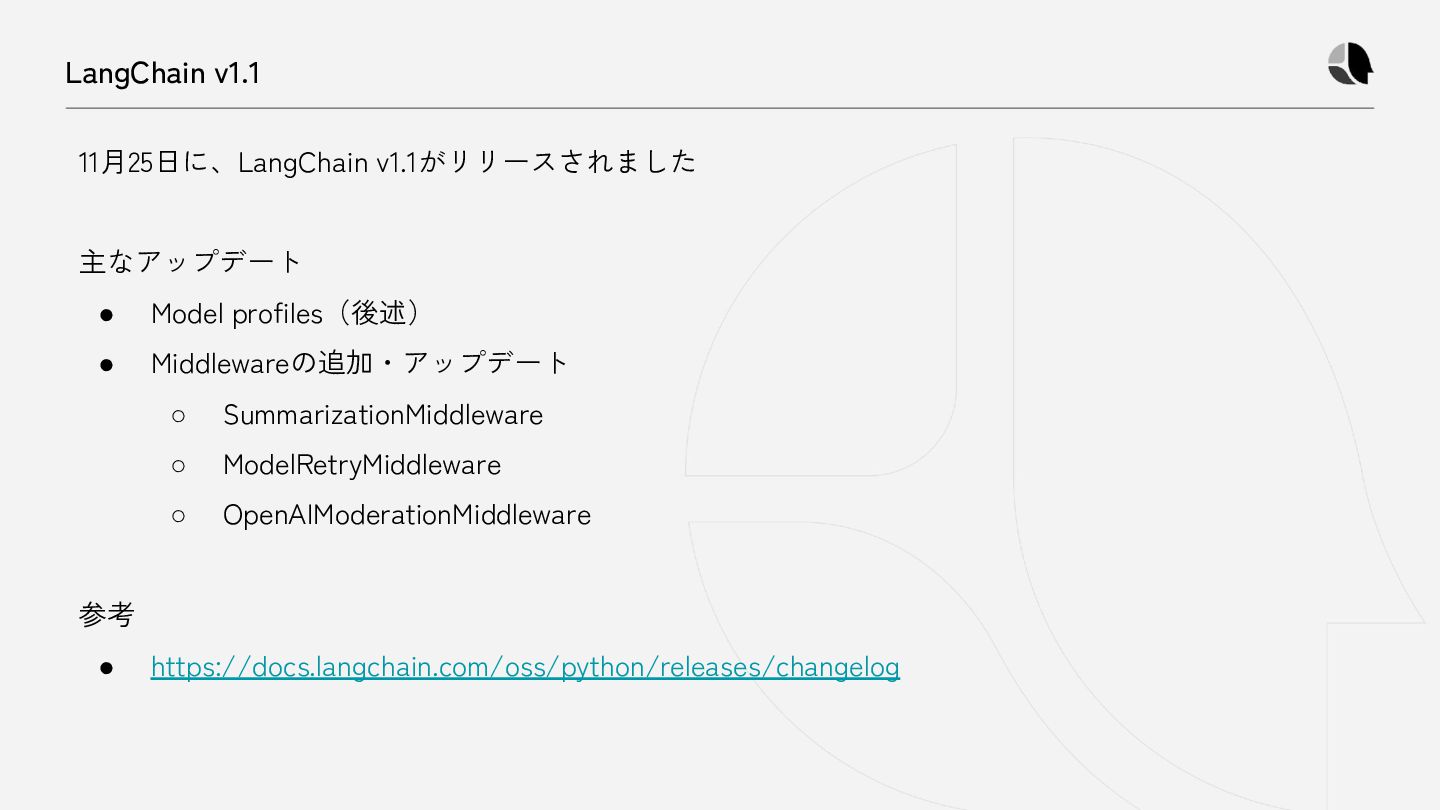1440x810 pixels.
Task: Click the sentence "11月25日に、LangChain v1.1がリリースされました"
Action: click(x=387, y=161)
